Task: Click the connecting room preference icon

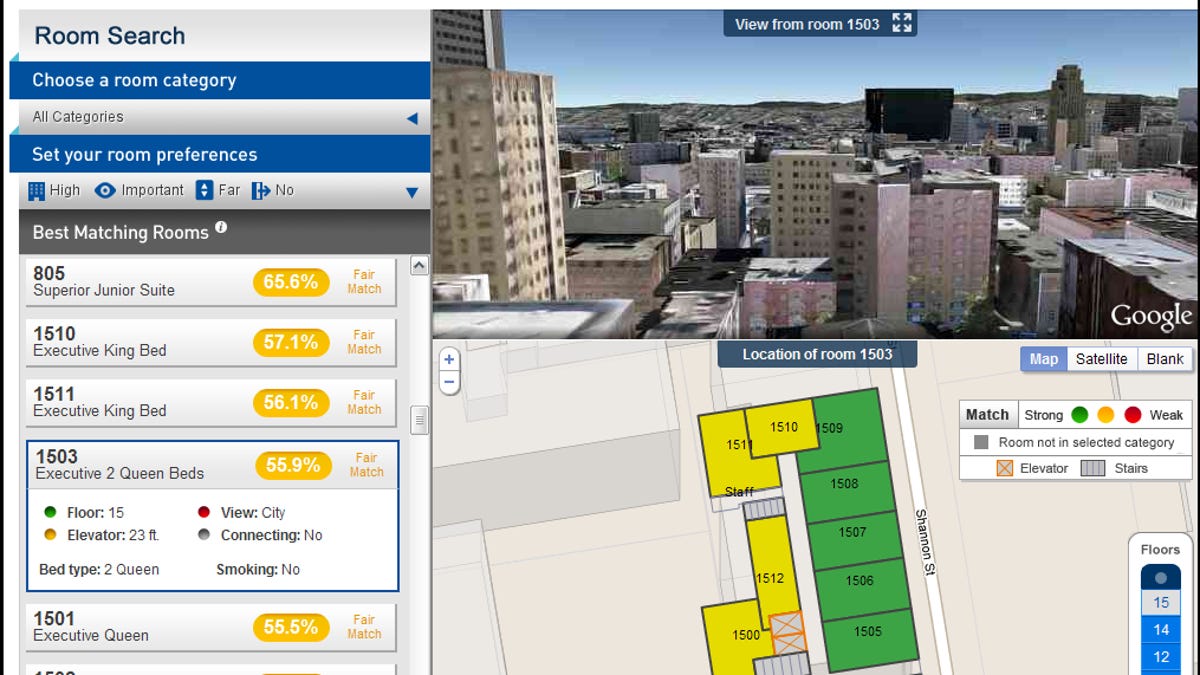Action: coord(261,190)
